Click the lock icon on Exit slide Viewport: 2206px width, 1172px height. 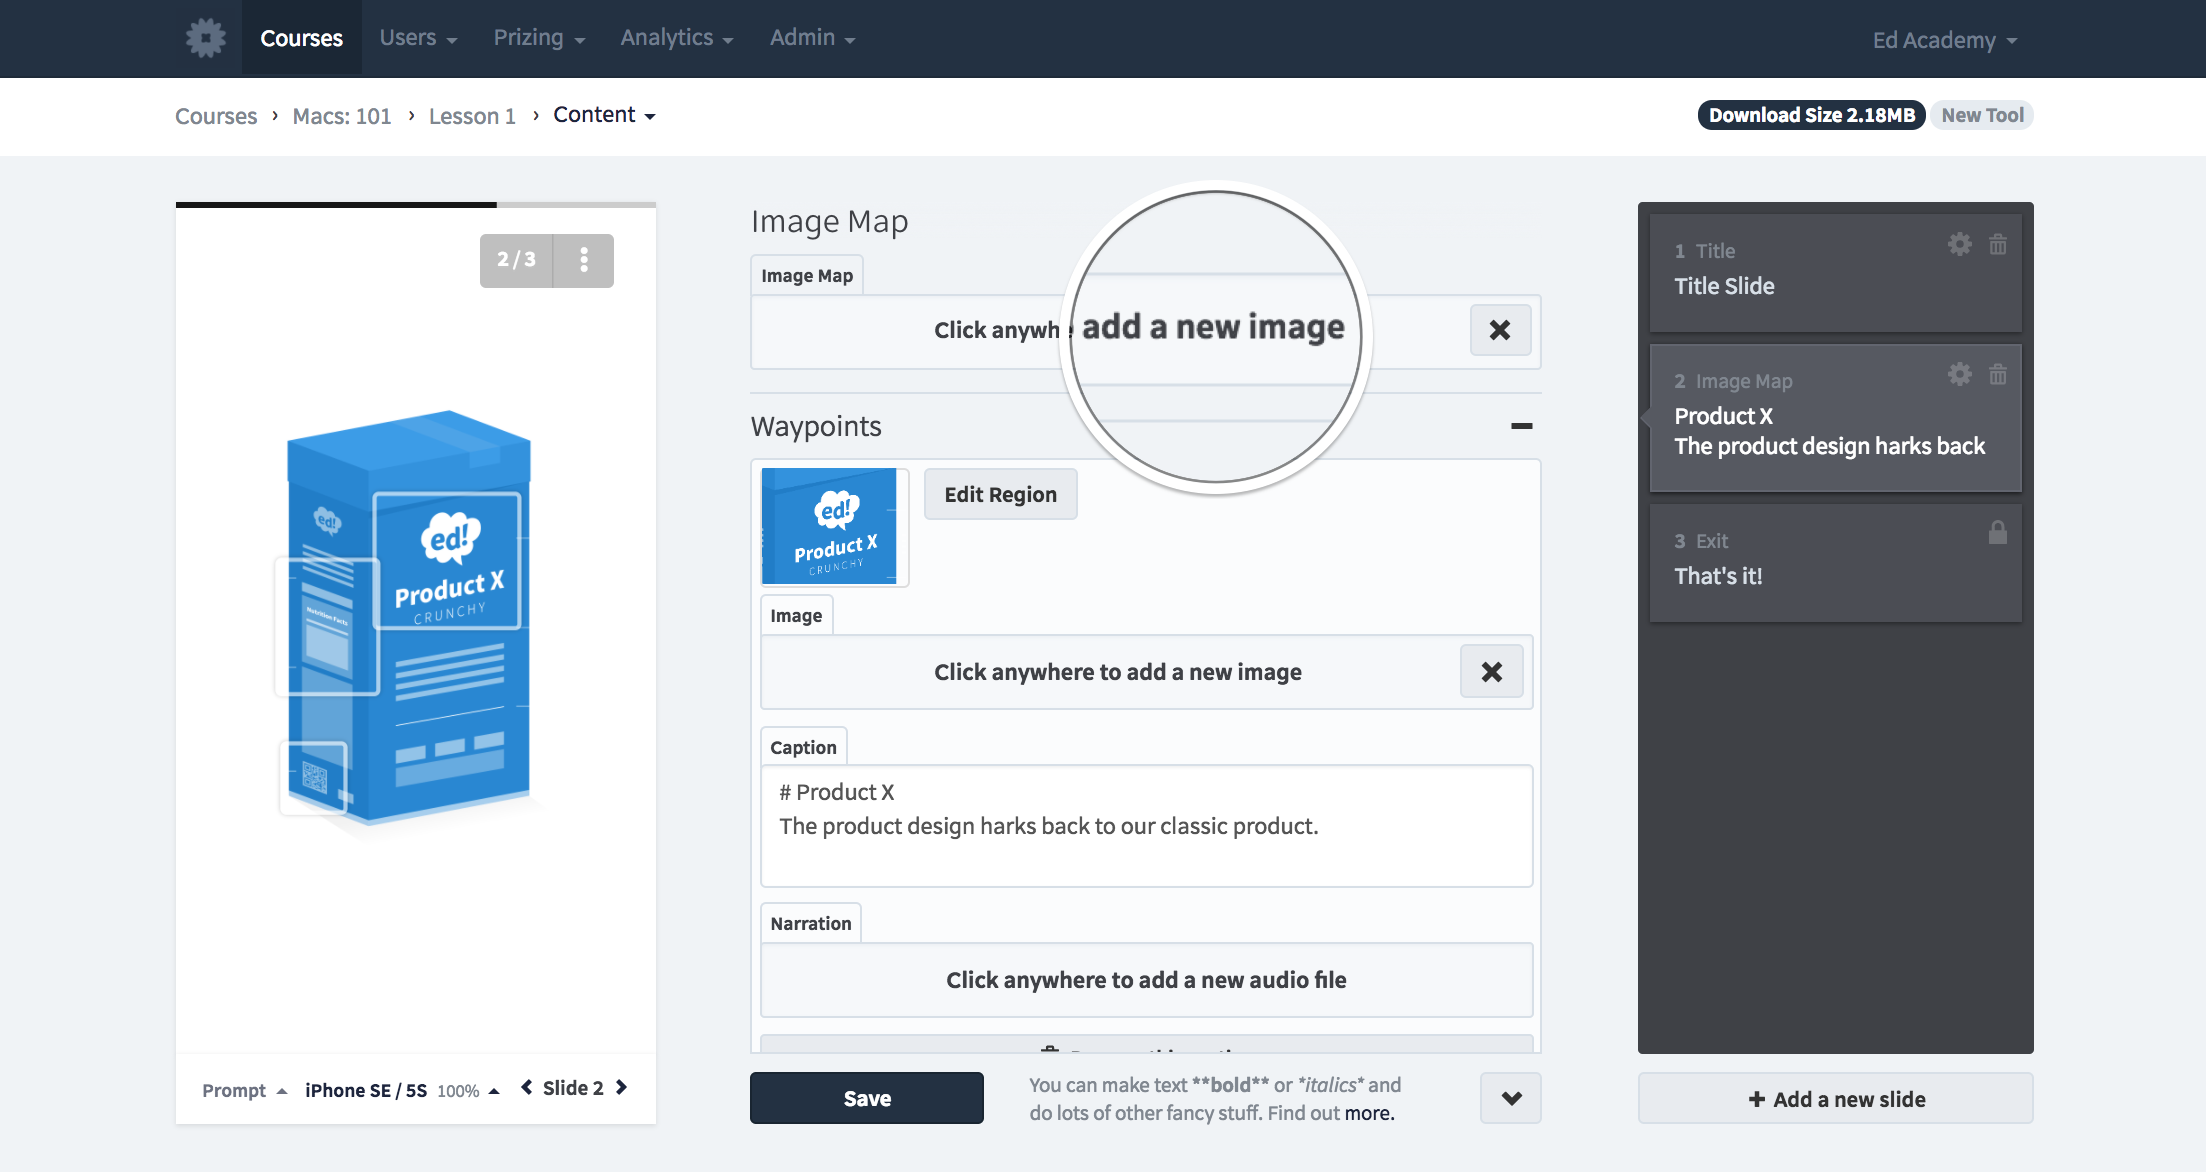pyautogui.click(x=1997, y=533)
